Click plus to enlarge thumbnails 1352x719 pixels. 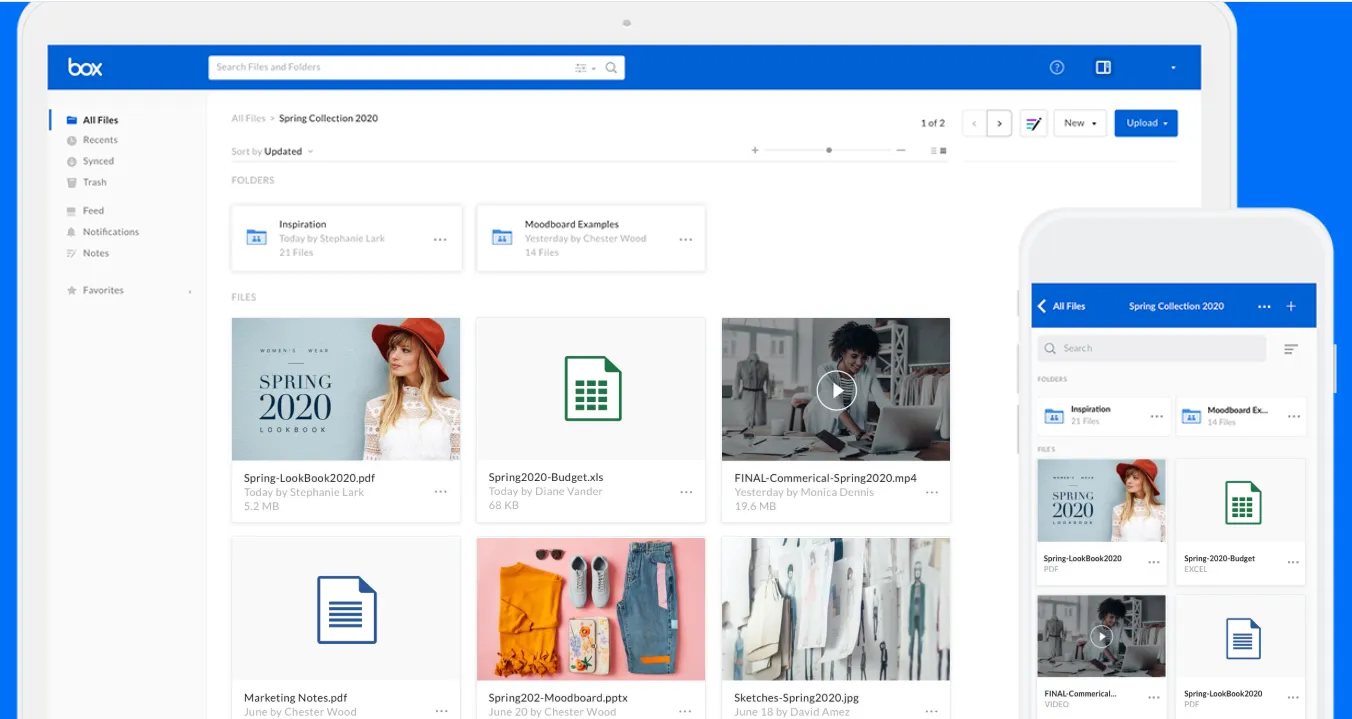coord(755,149)
